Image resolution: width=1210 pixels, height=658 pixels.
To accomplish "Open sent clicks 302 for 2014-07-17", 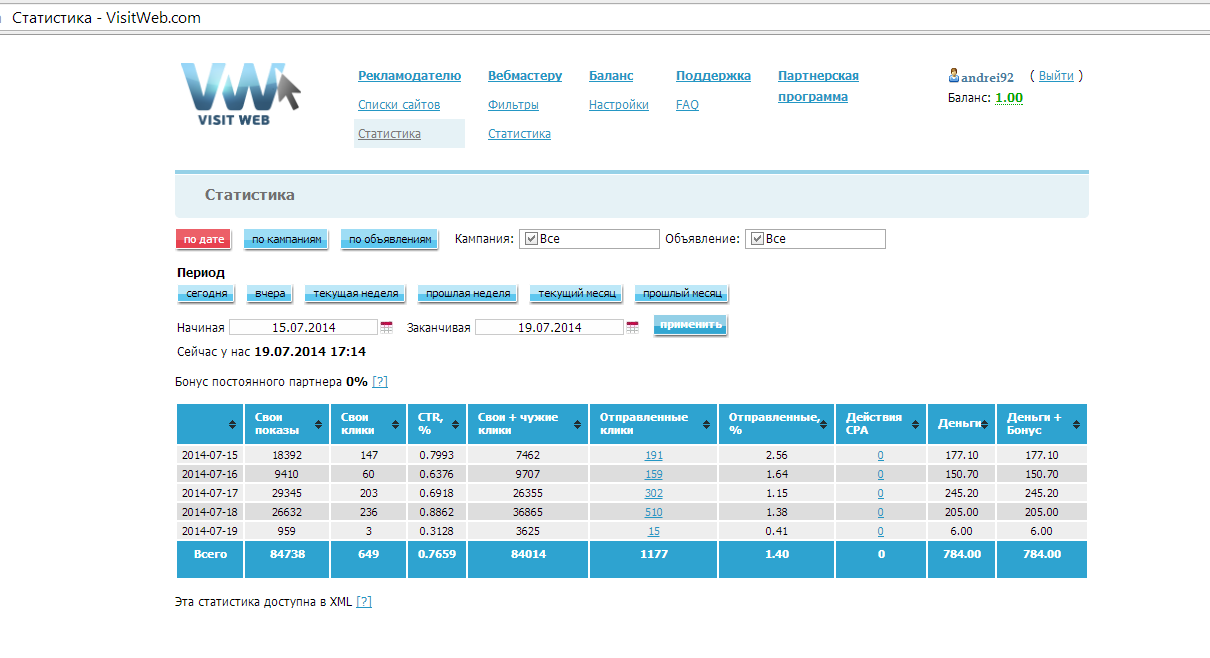I will (653, 493).
